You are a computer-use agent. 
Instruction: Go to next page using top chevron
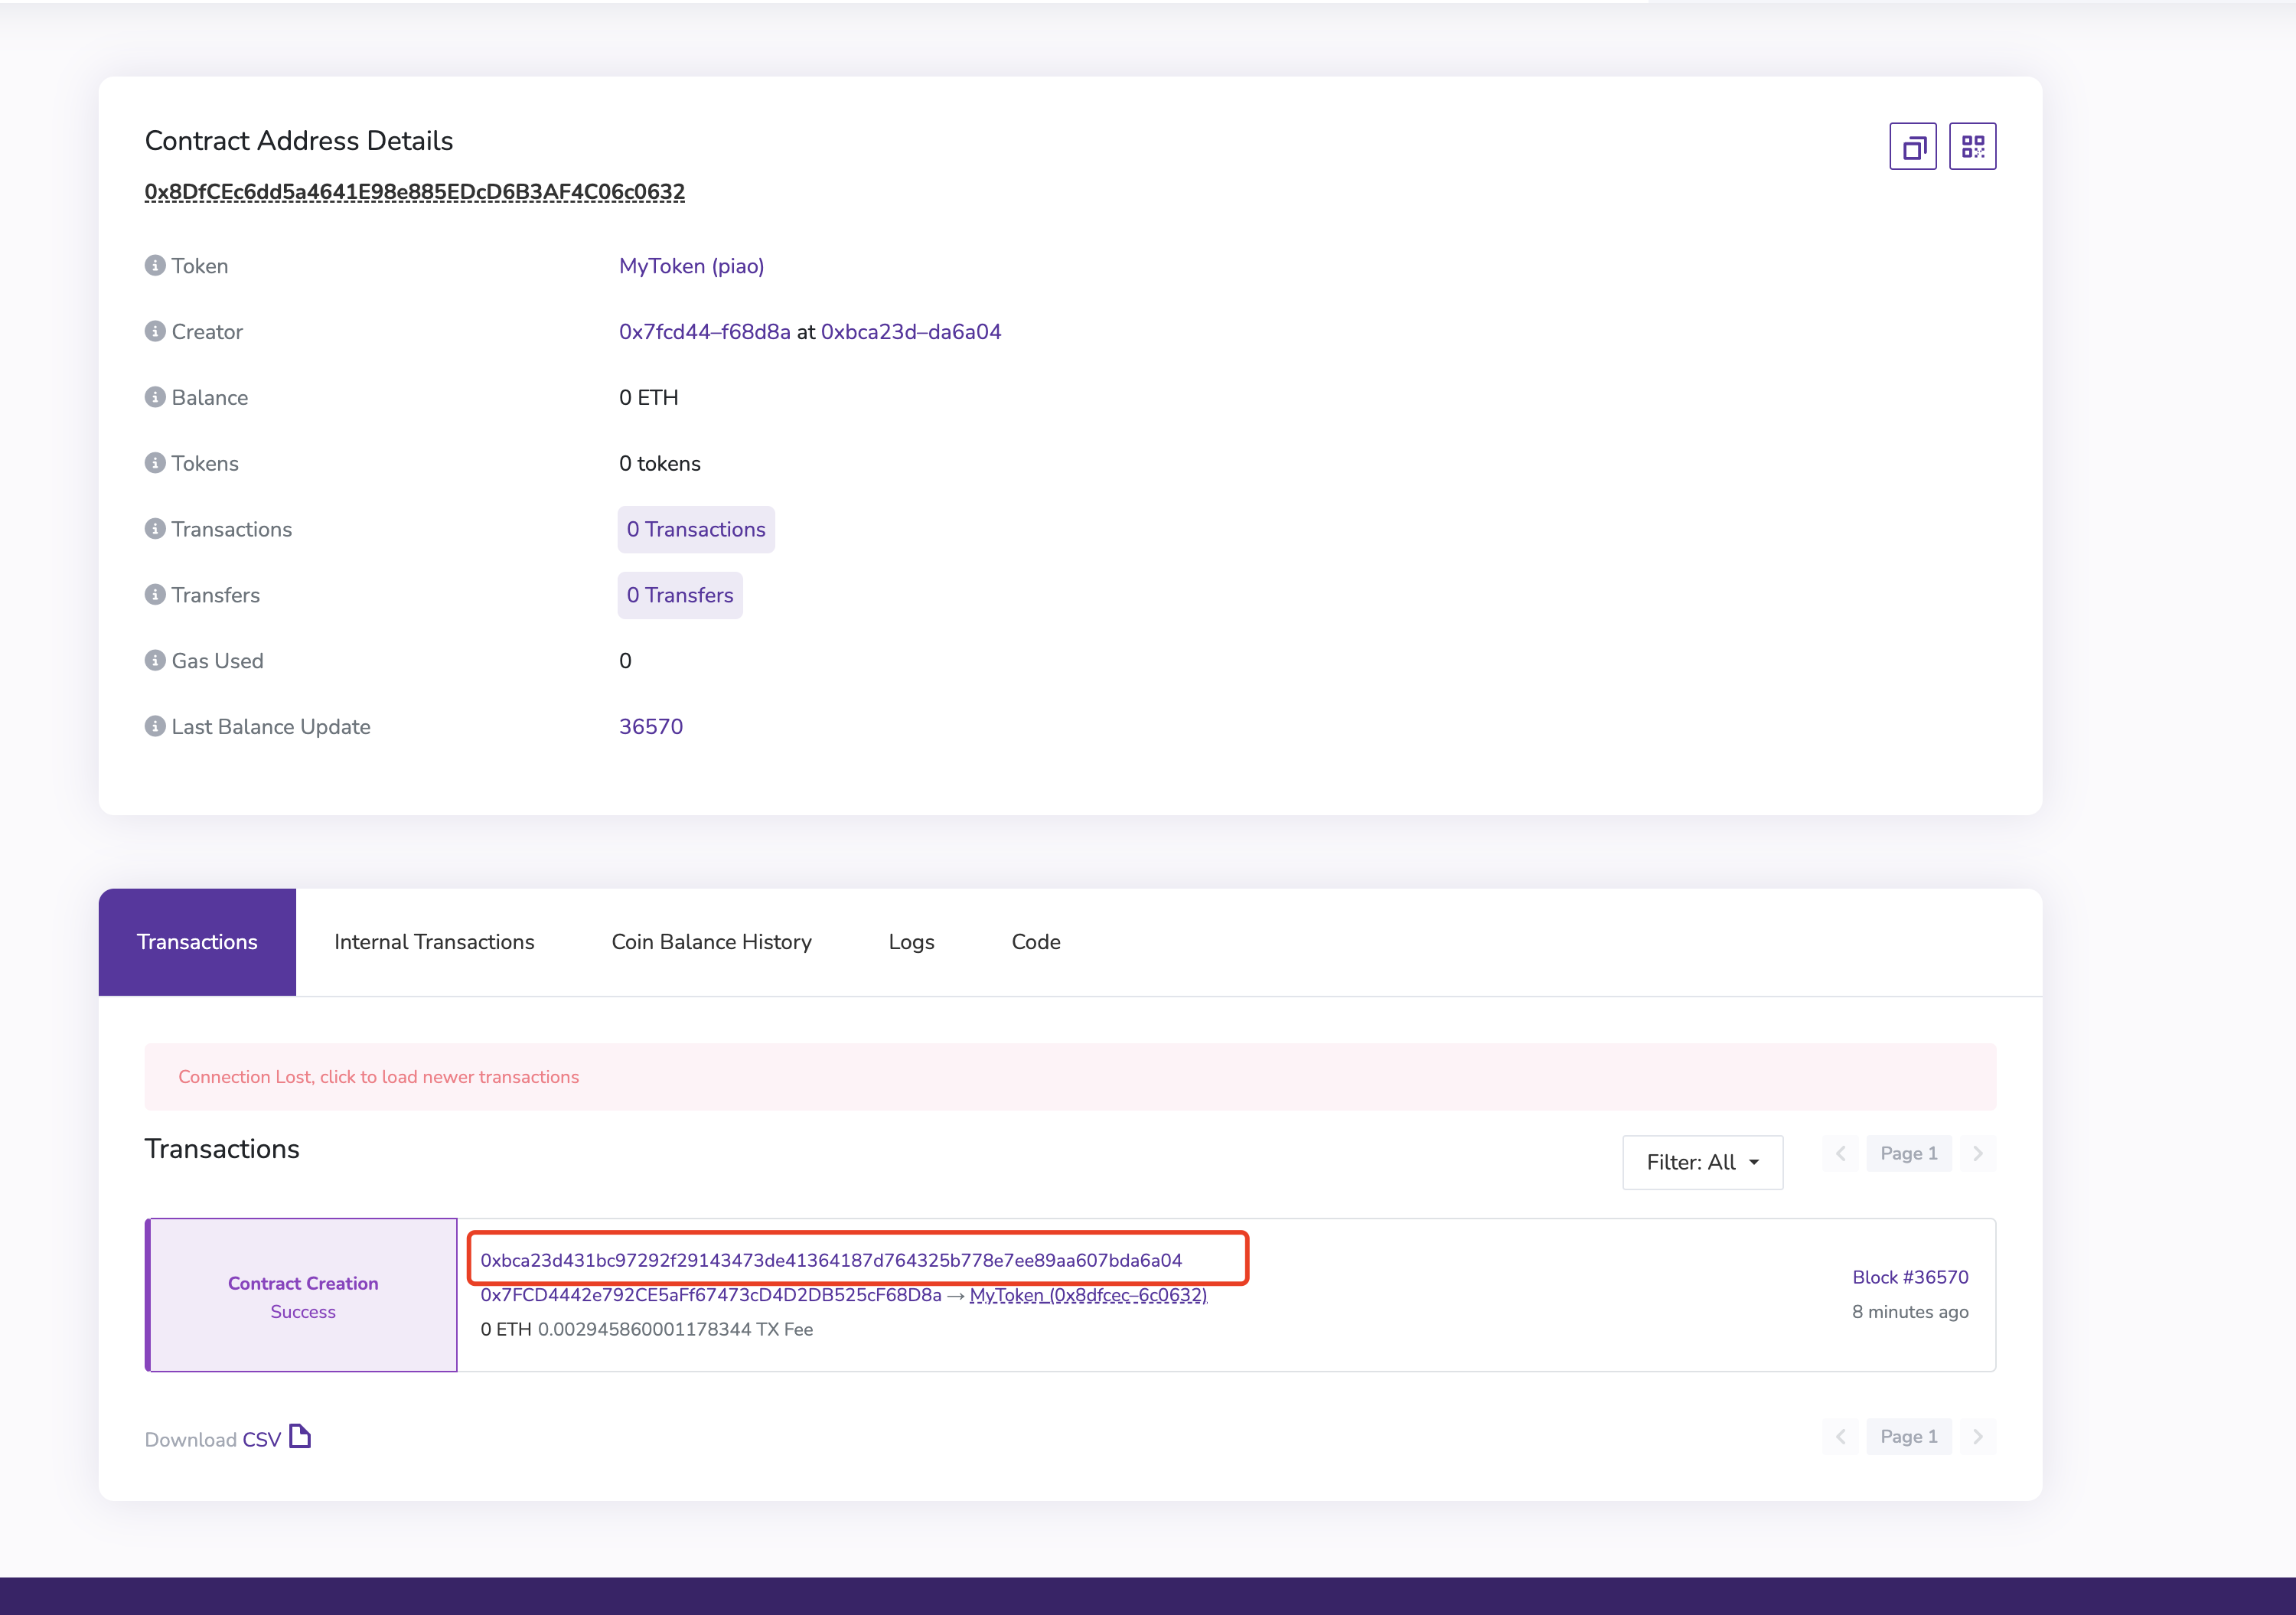[x=1977, y=1153]
